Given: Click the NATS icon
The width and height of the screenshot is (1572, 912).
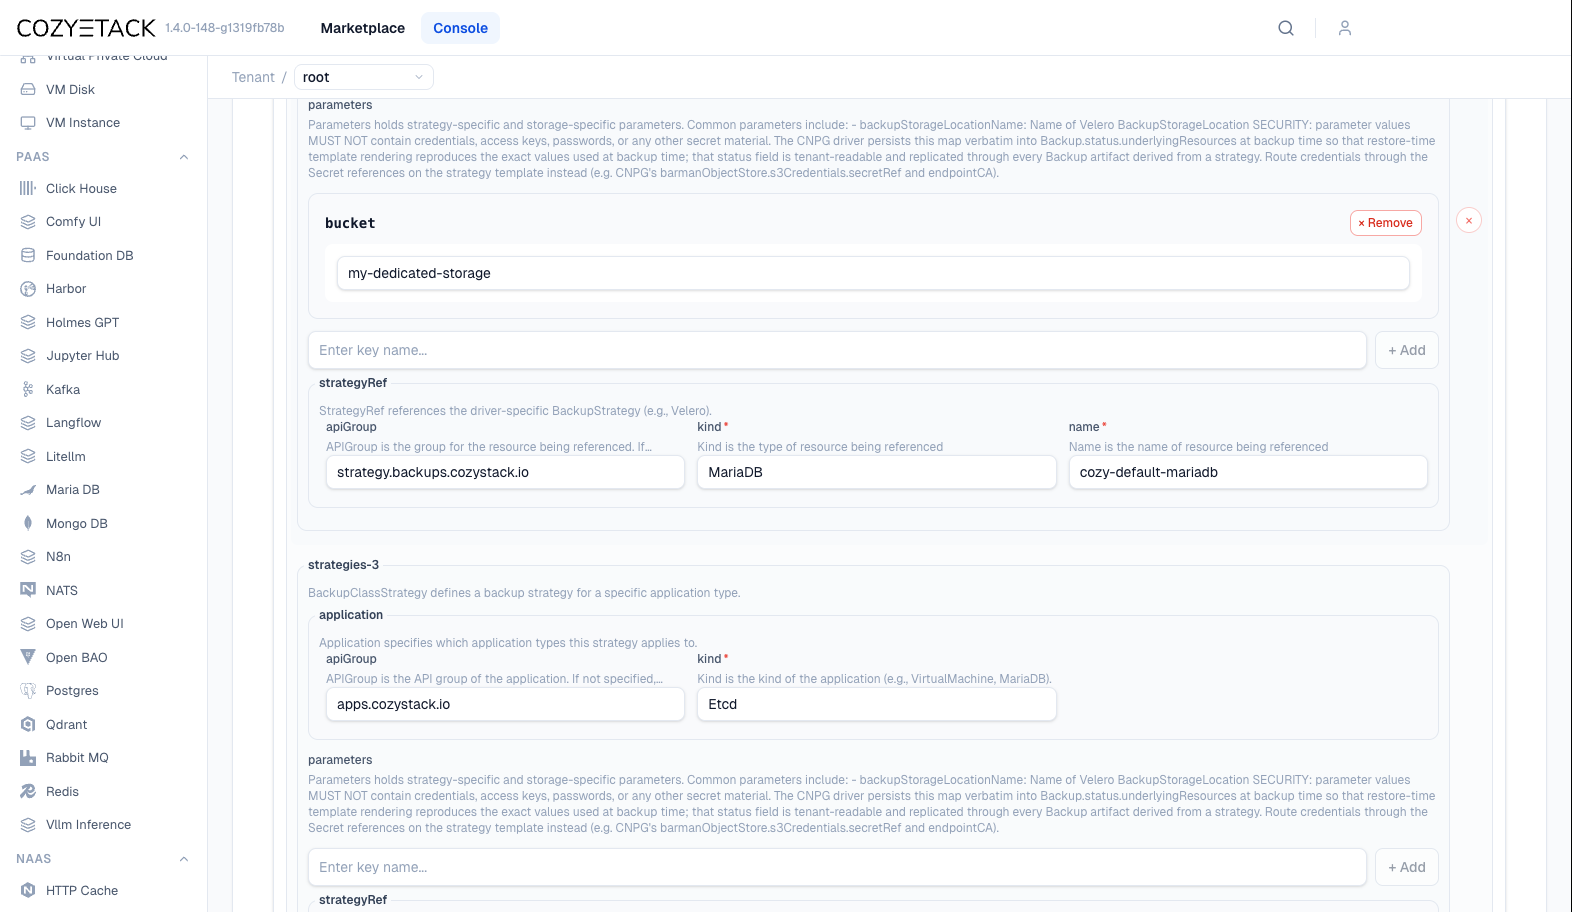Looking at the screenshot, I should (x=28, y=591).
